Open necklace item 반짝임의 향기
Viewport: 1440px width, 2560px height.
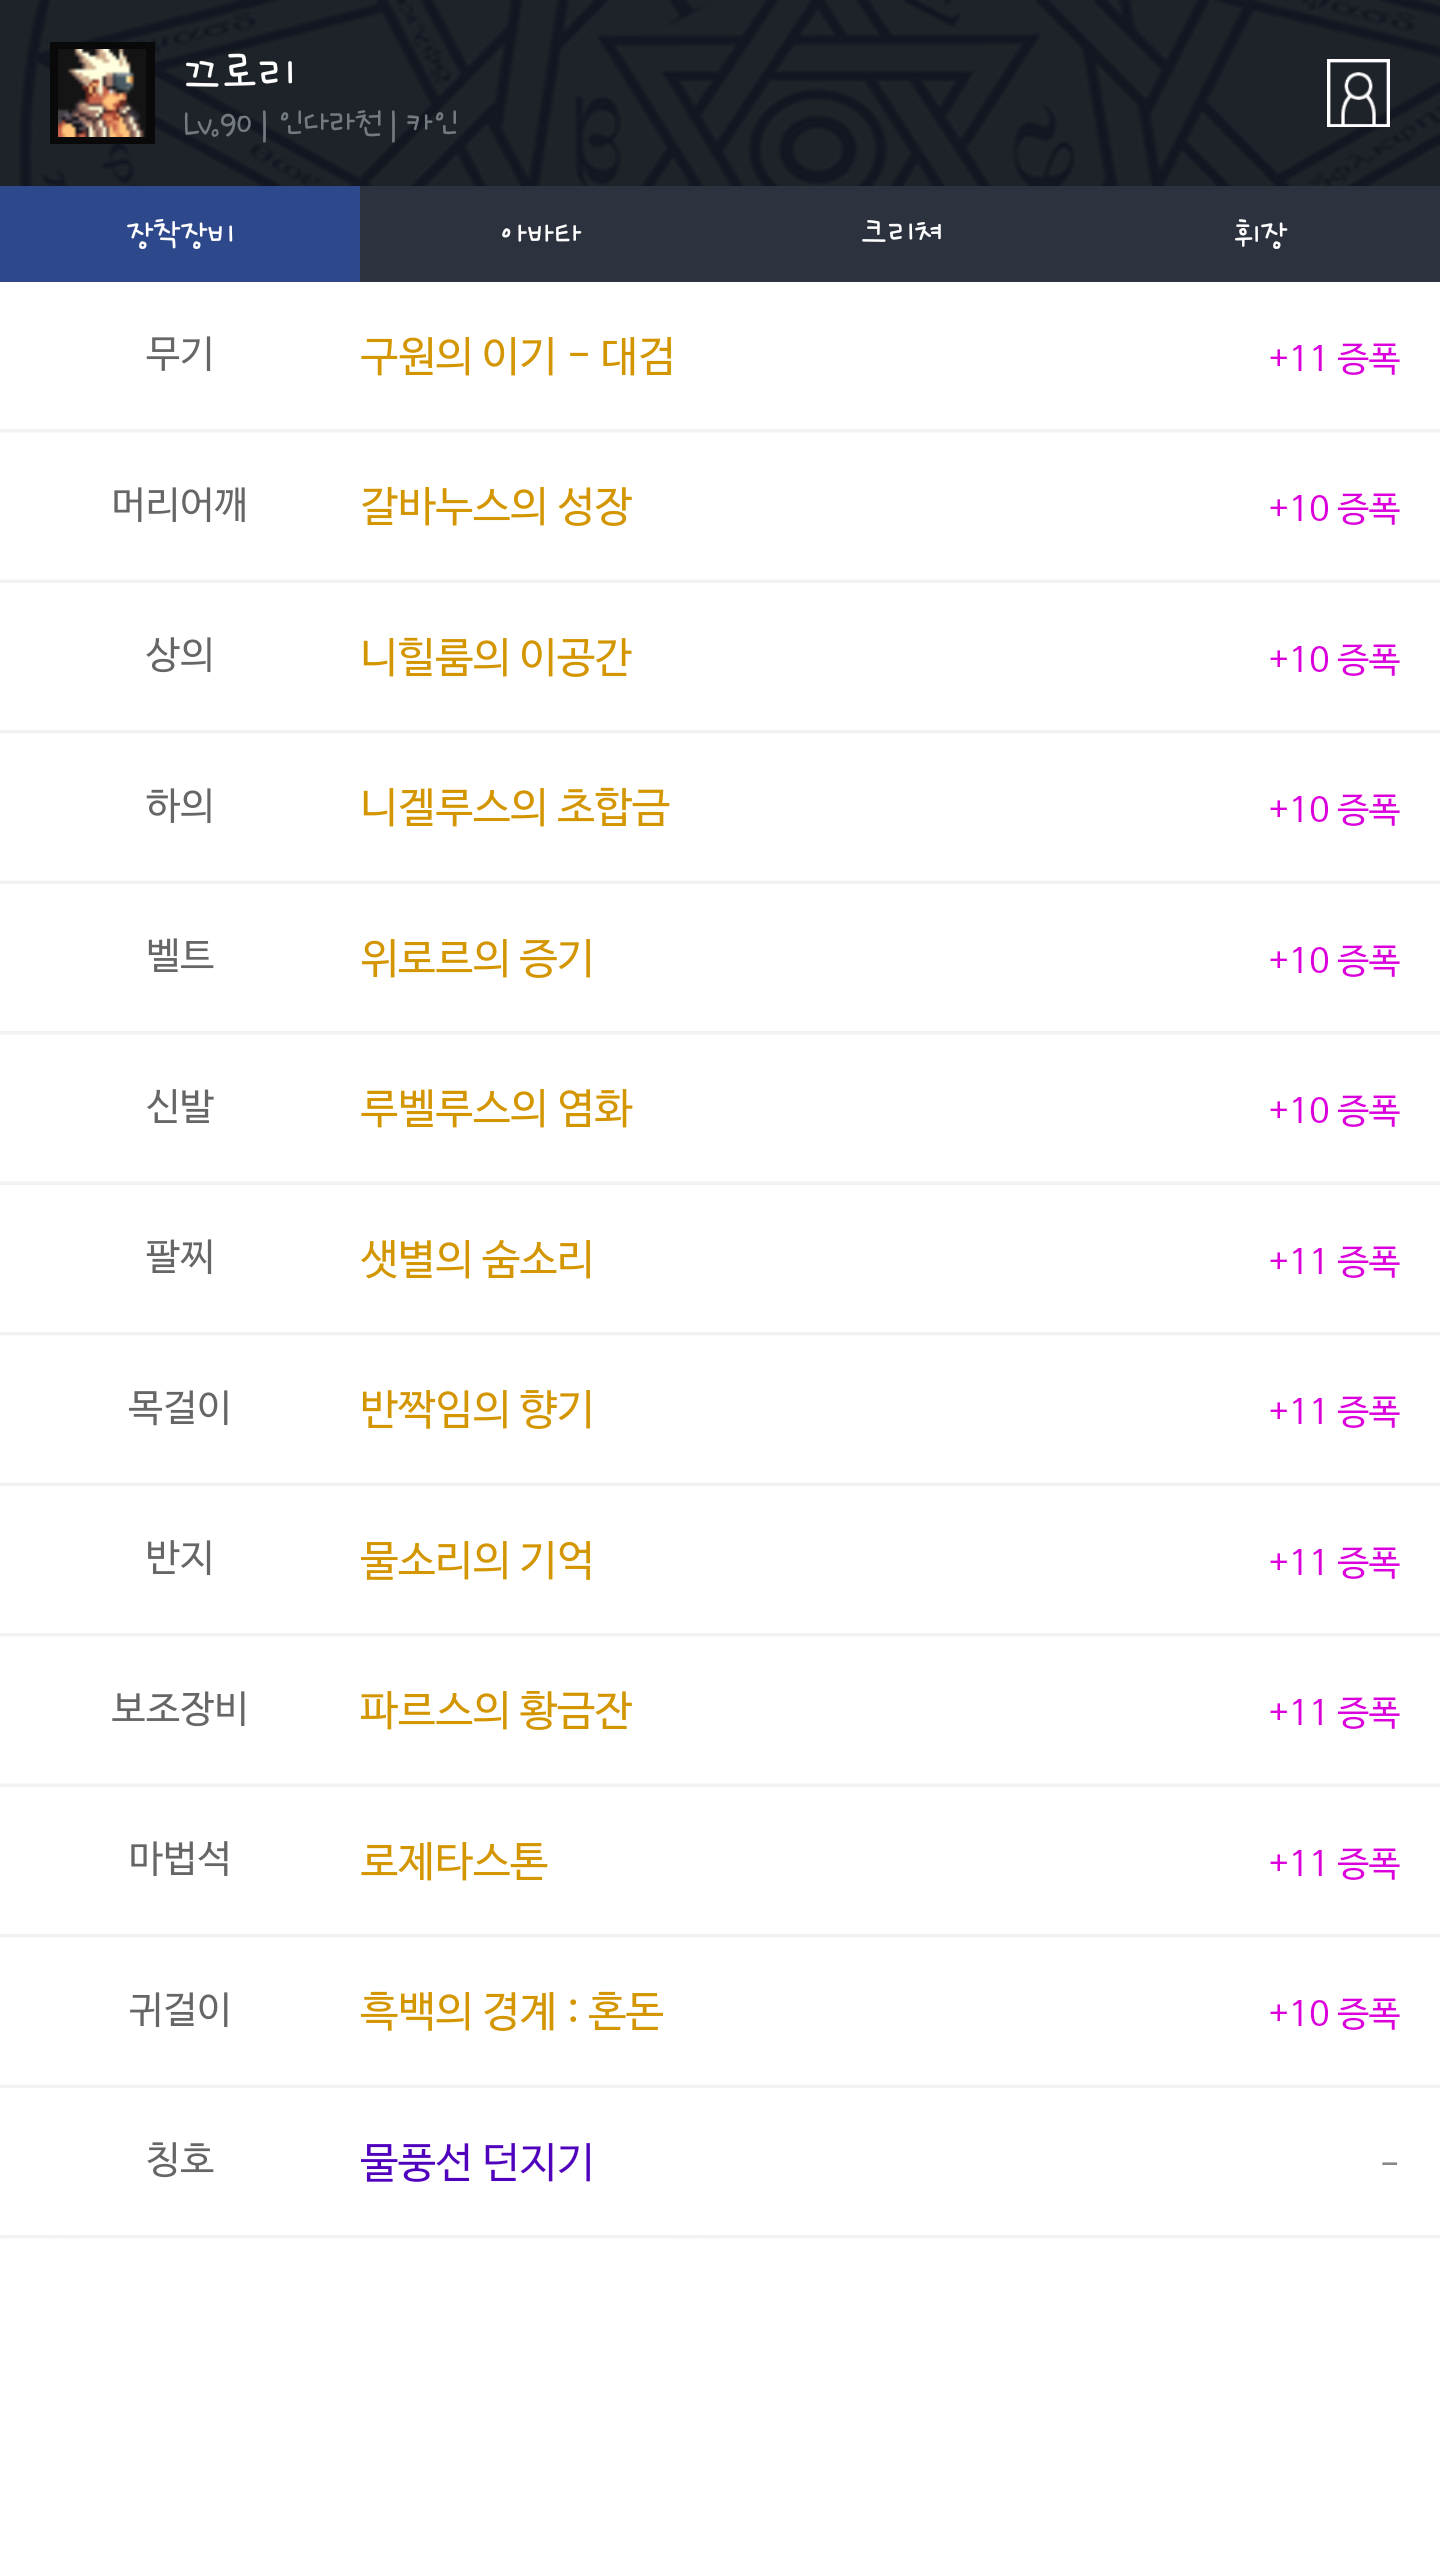476,1409
